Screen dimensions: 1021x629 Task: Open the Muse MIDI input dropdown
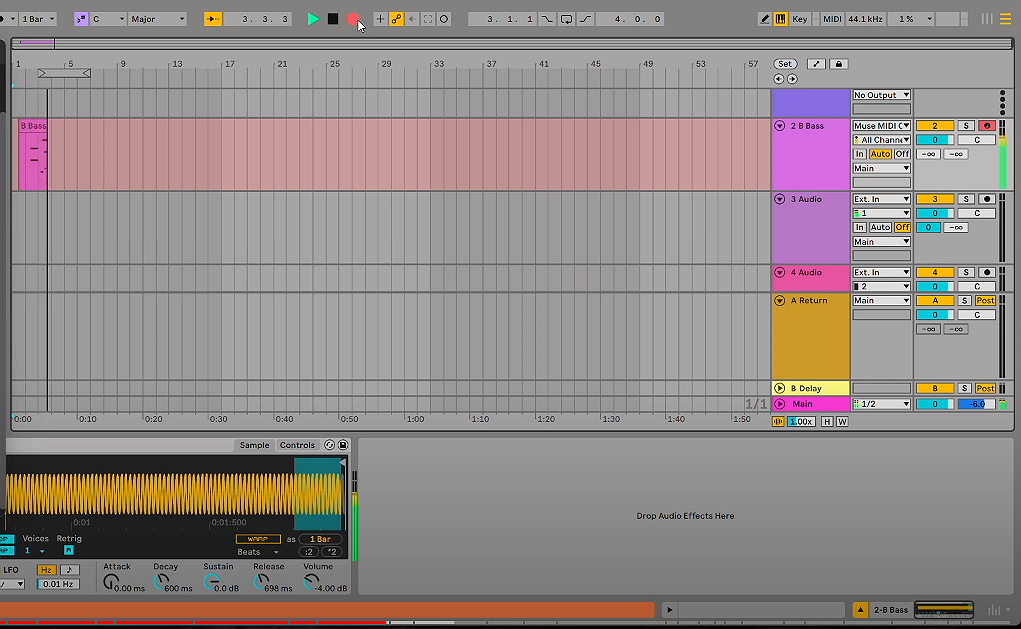(880, 125)
